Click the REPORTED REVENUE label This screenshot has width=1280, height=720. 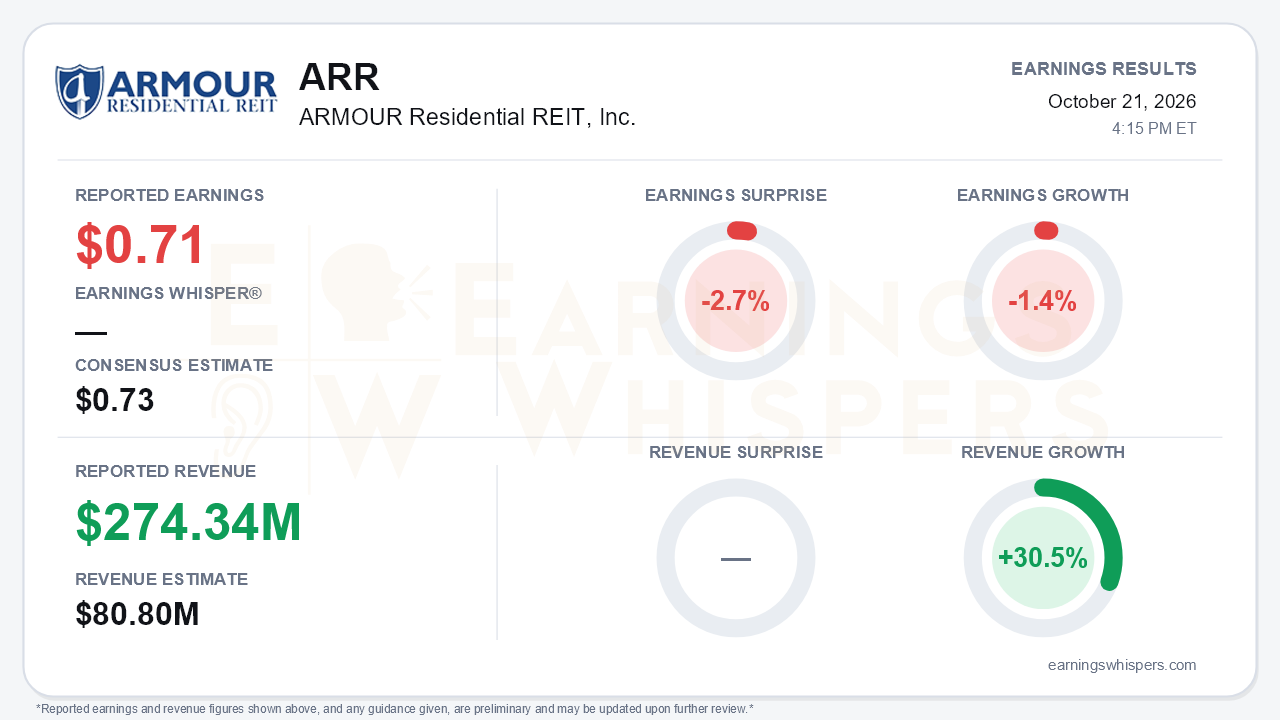(x=166, y=471)
